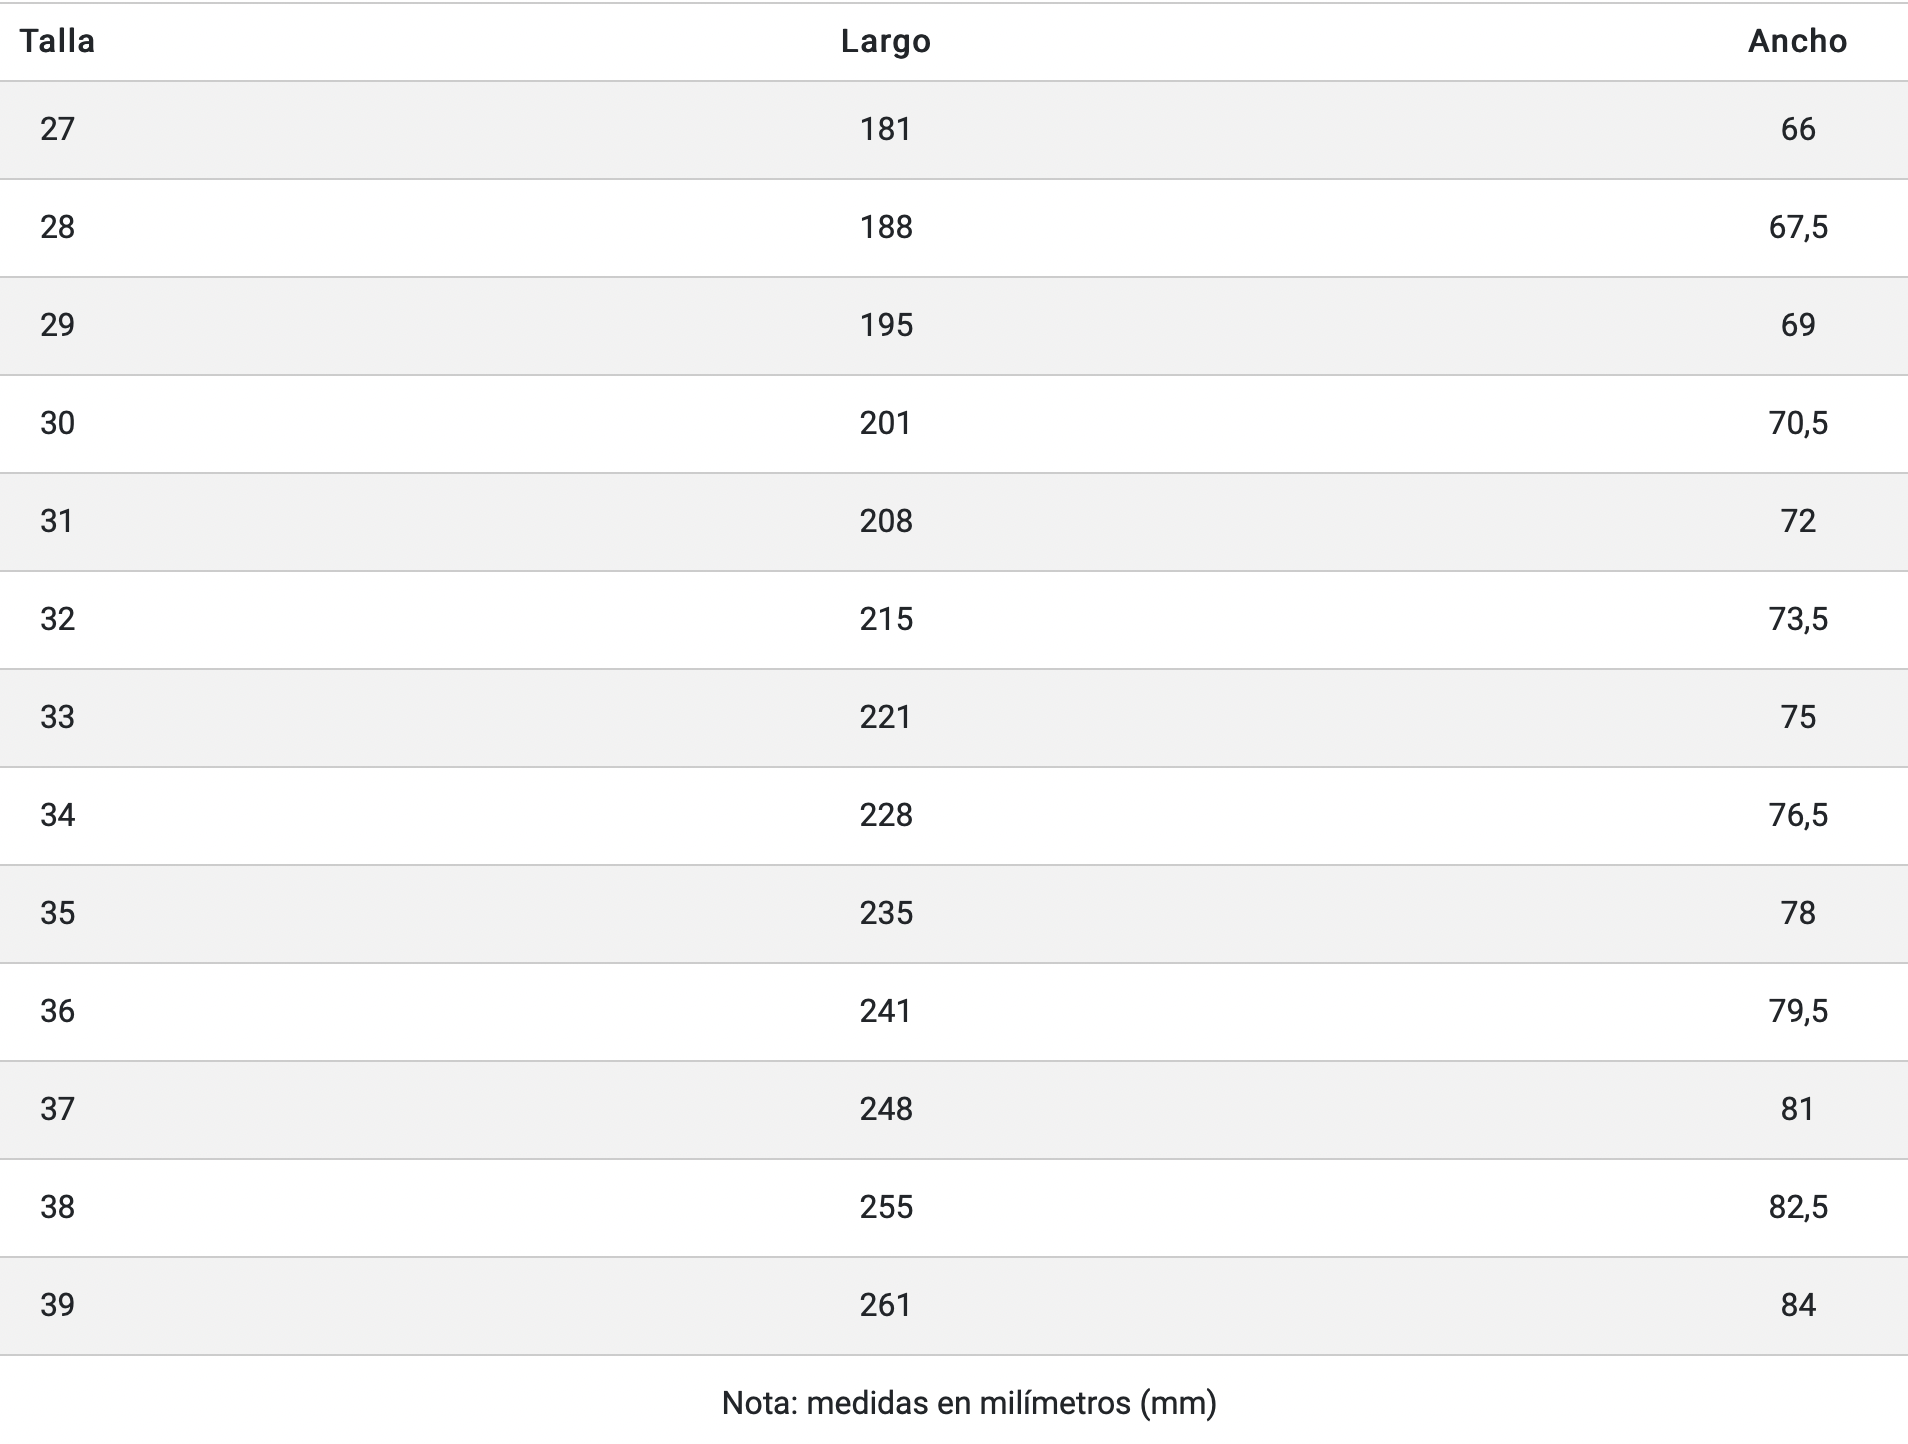Select the size 32 cell
The image size is (1908, 1444).
click(57, 619)
